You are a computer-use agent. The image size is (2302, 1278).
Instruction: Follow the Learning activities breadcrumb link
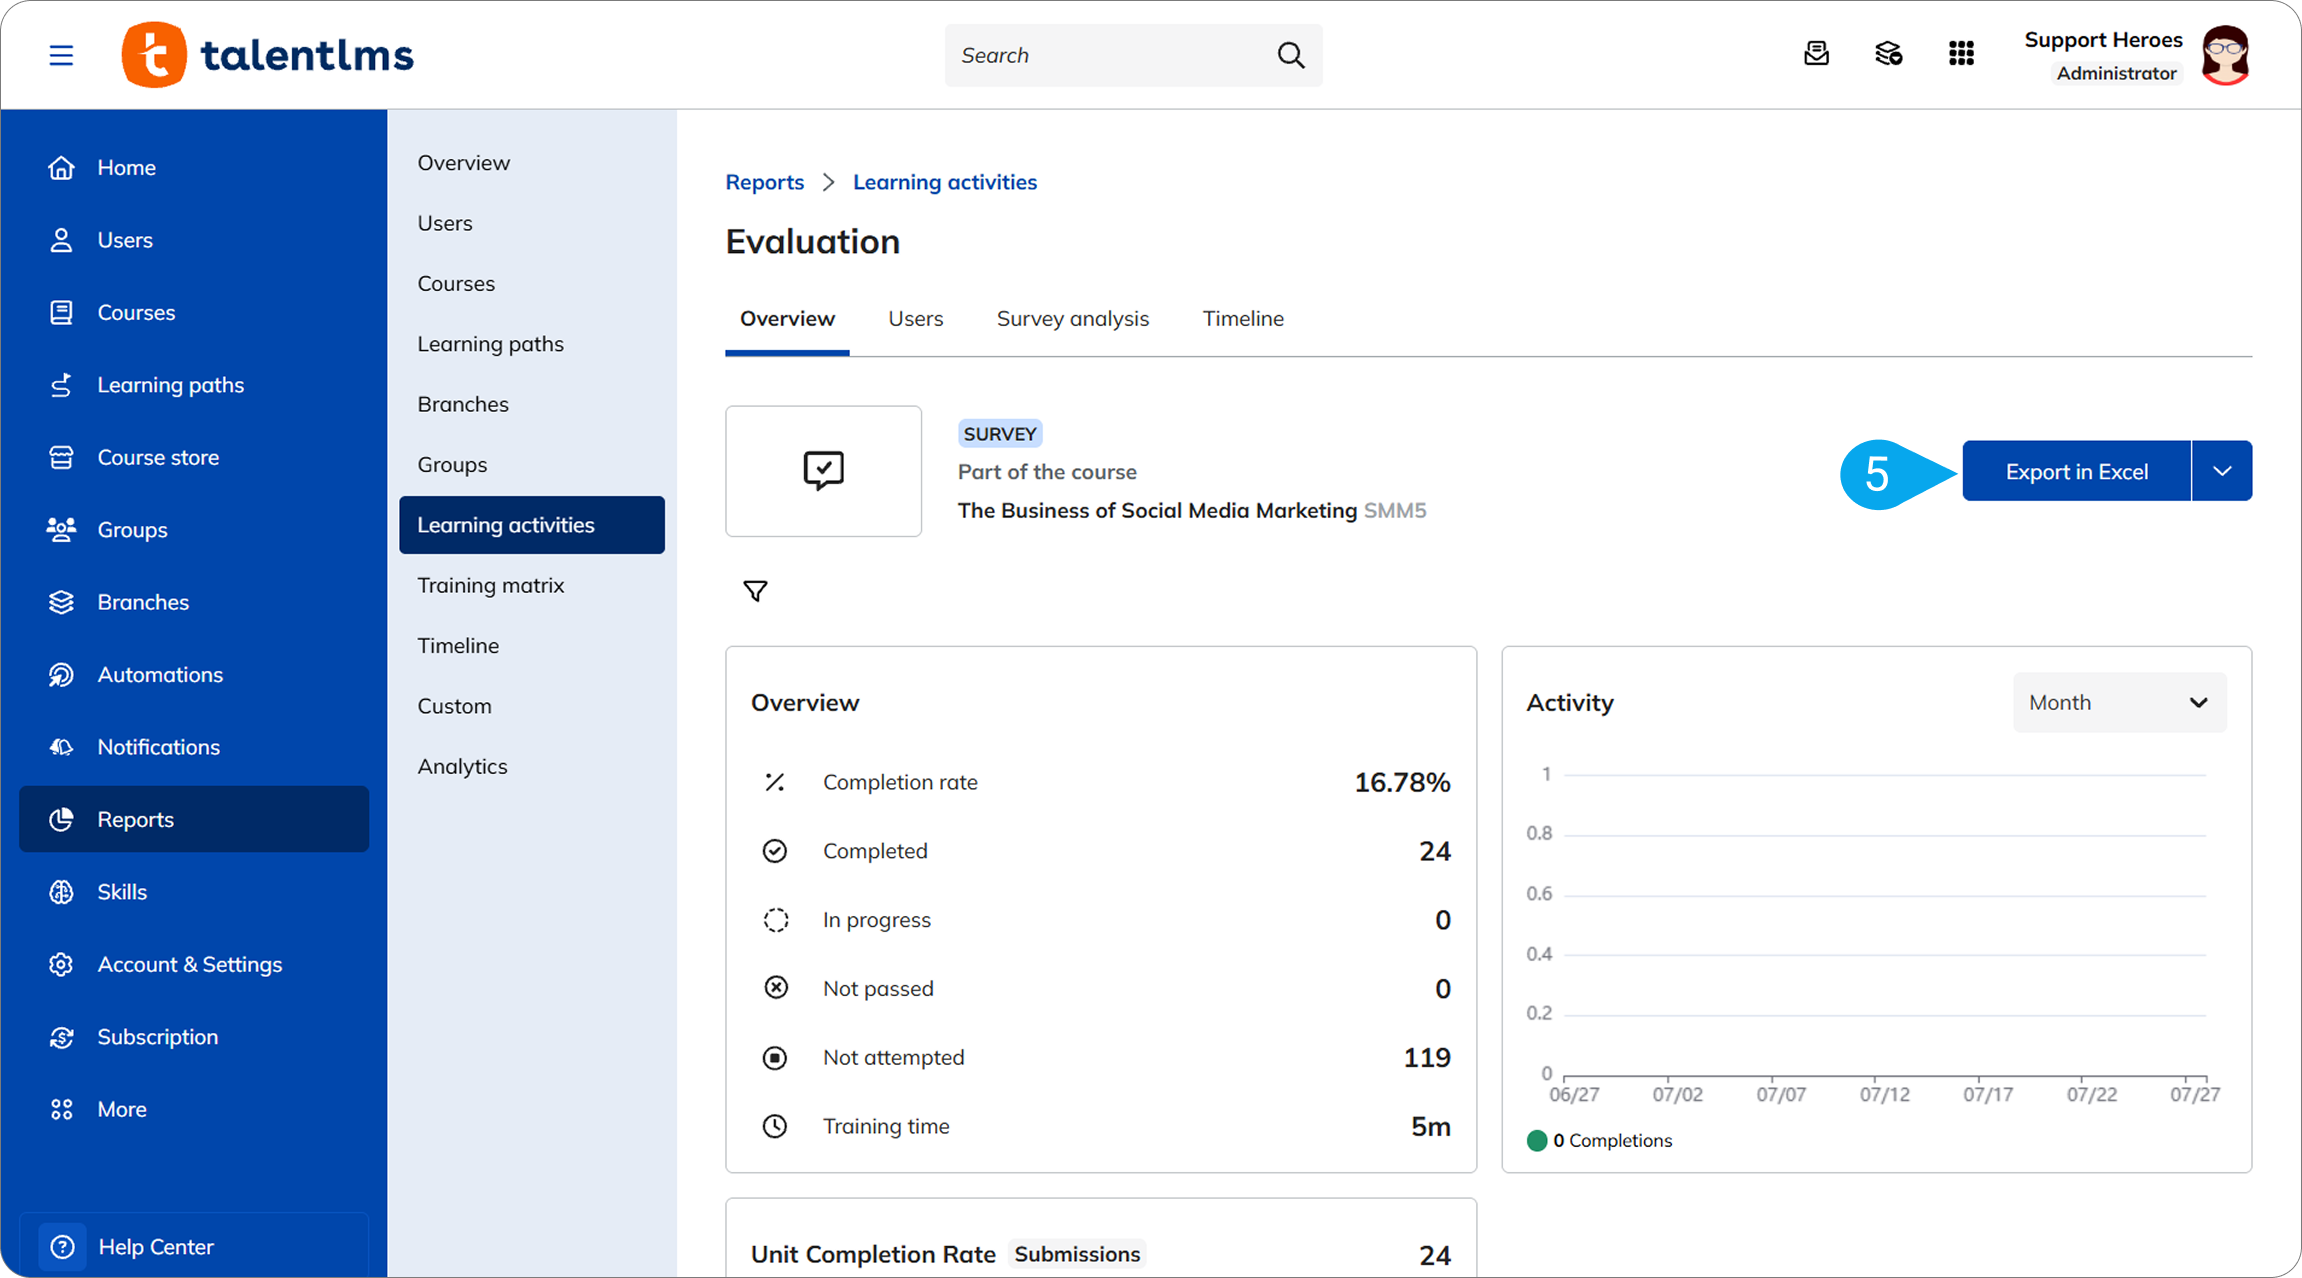(944, 182)
